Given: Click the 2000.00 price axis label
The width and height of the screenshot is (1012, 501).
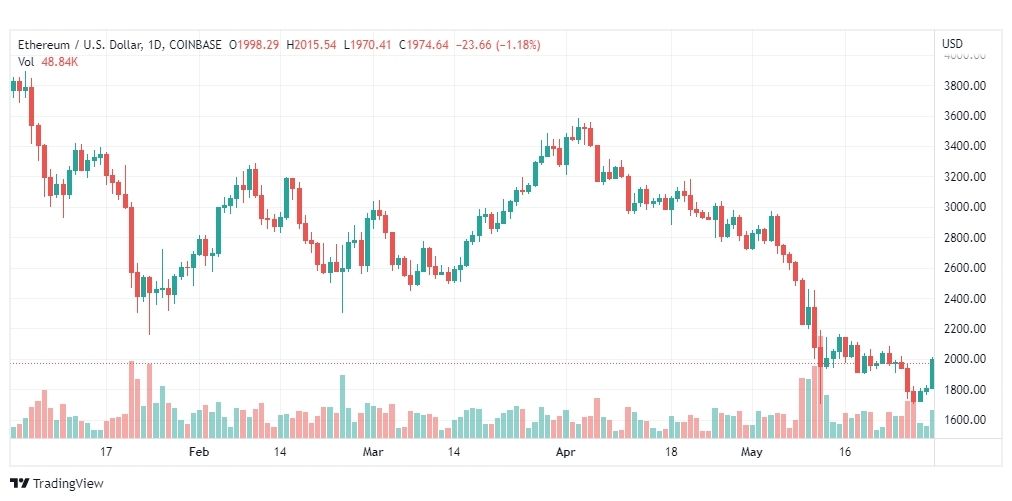Looking at the screenshot, I should pyautogui.click(x=967, y=359).
